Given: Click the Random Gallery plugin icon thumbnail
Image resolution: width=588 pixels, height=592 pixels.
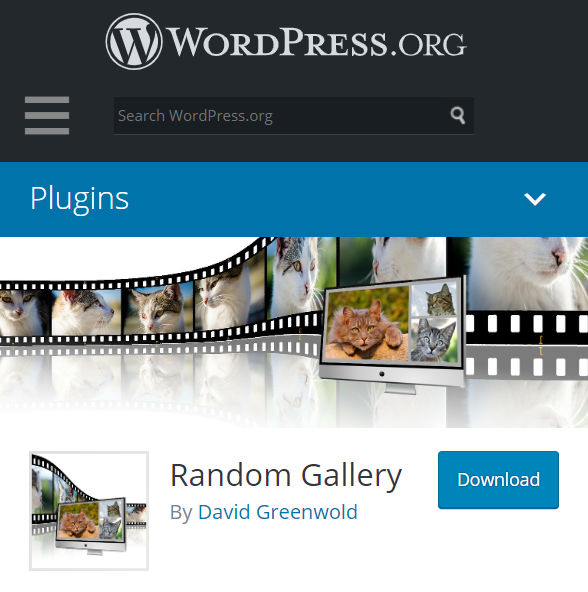Looking at the screenshot, I should pos(89,510).
